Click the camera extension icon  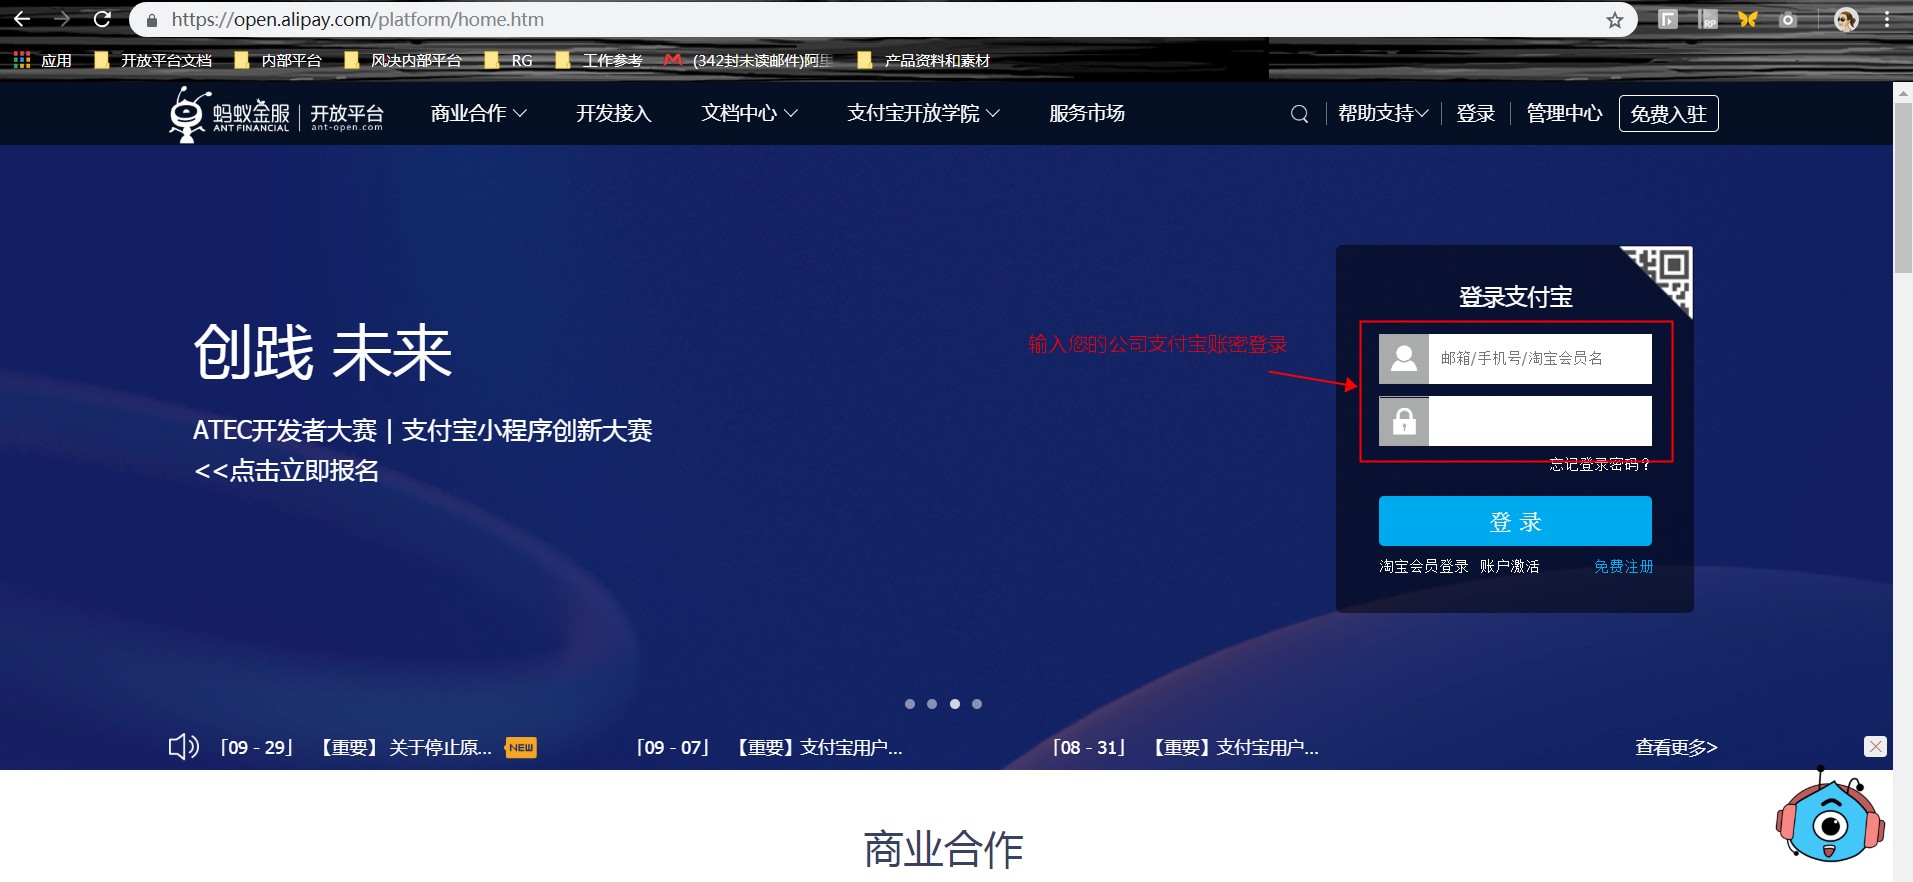tap(1788, 19)
